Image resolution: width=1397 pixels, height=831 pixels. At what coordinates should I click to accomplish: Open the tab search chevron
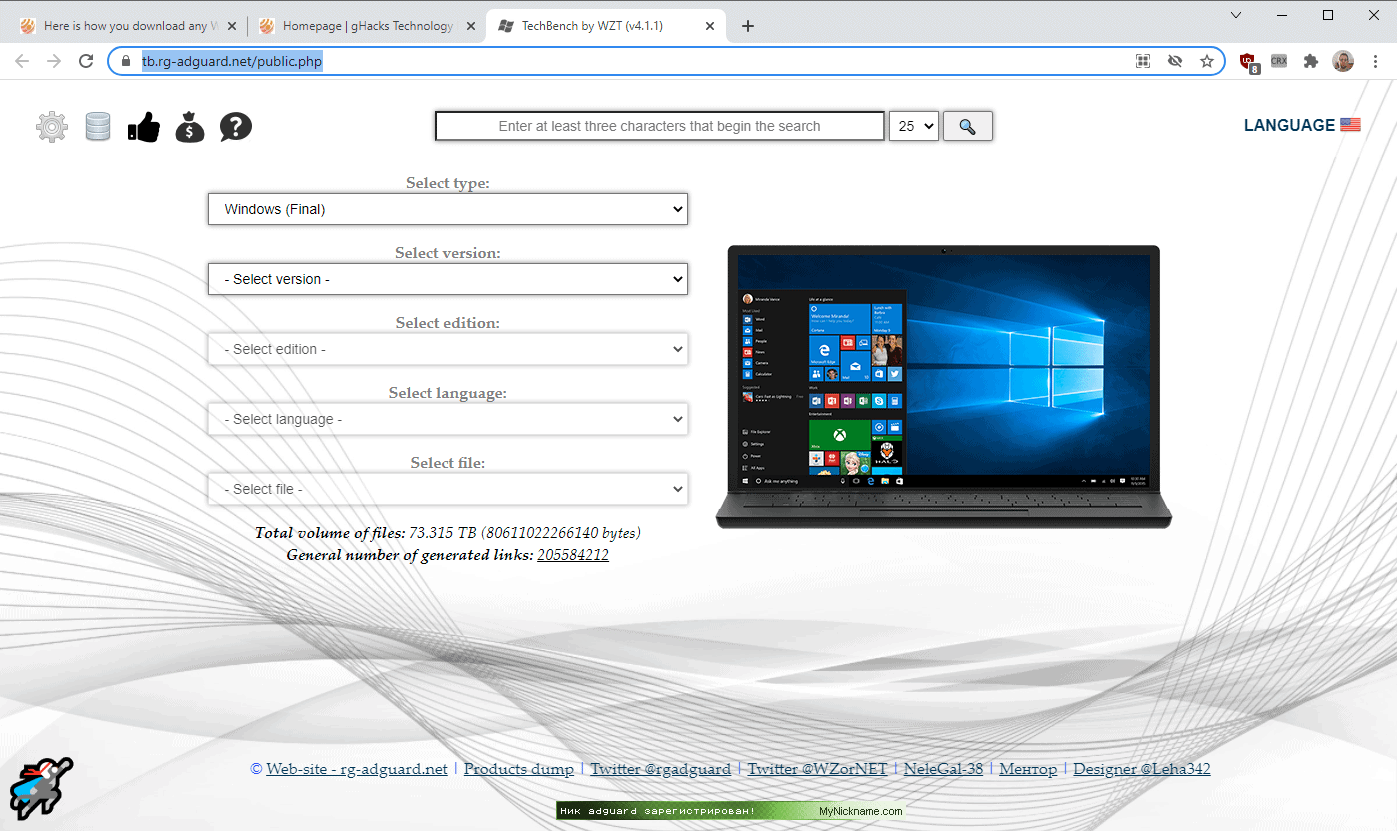[1236, 15]
